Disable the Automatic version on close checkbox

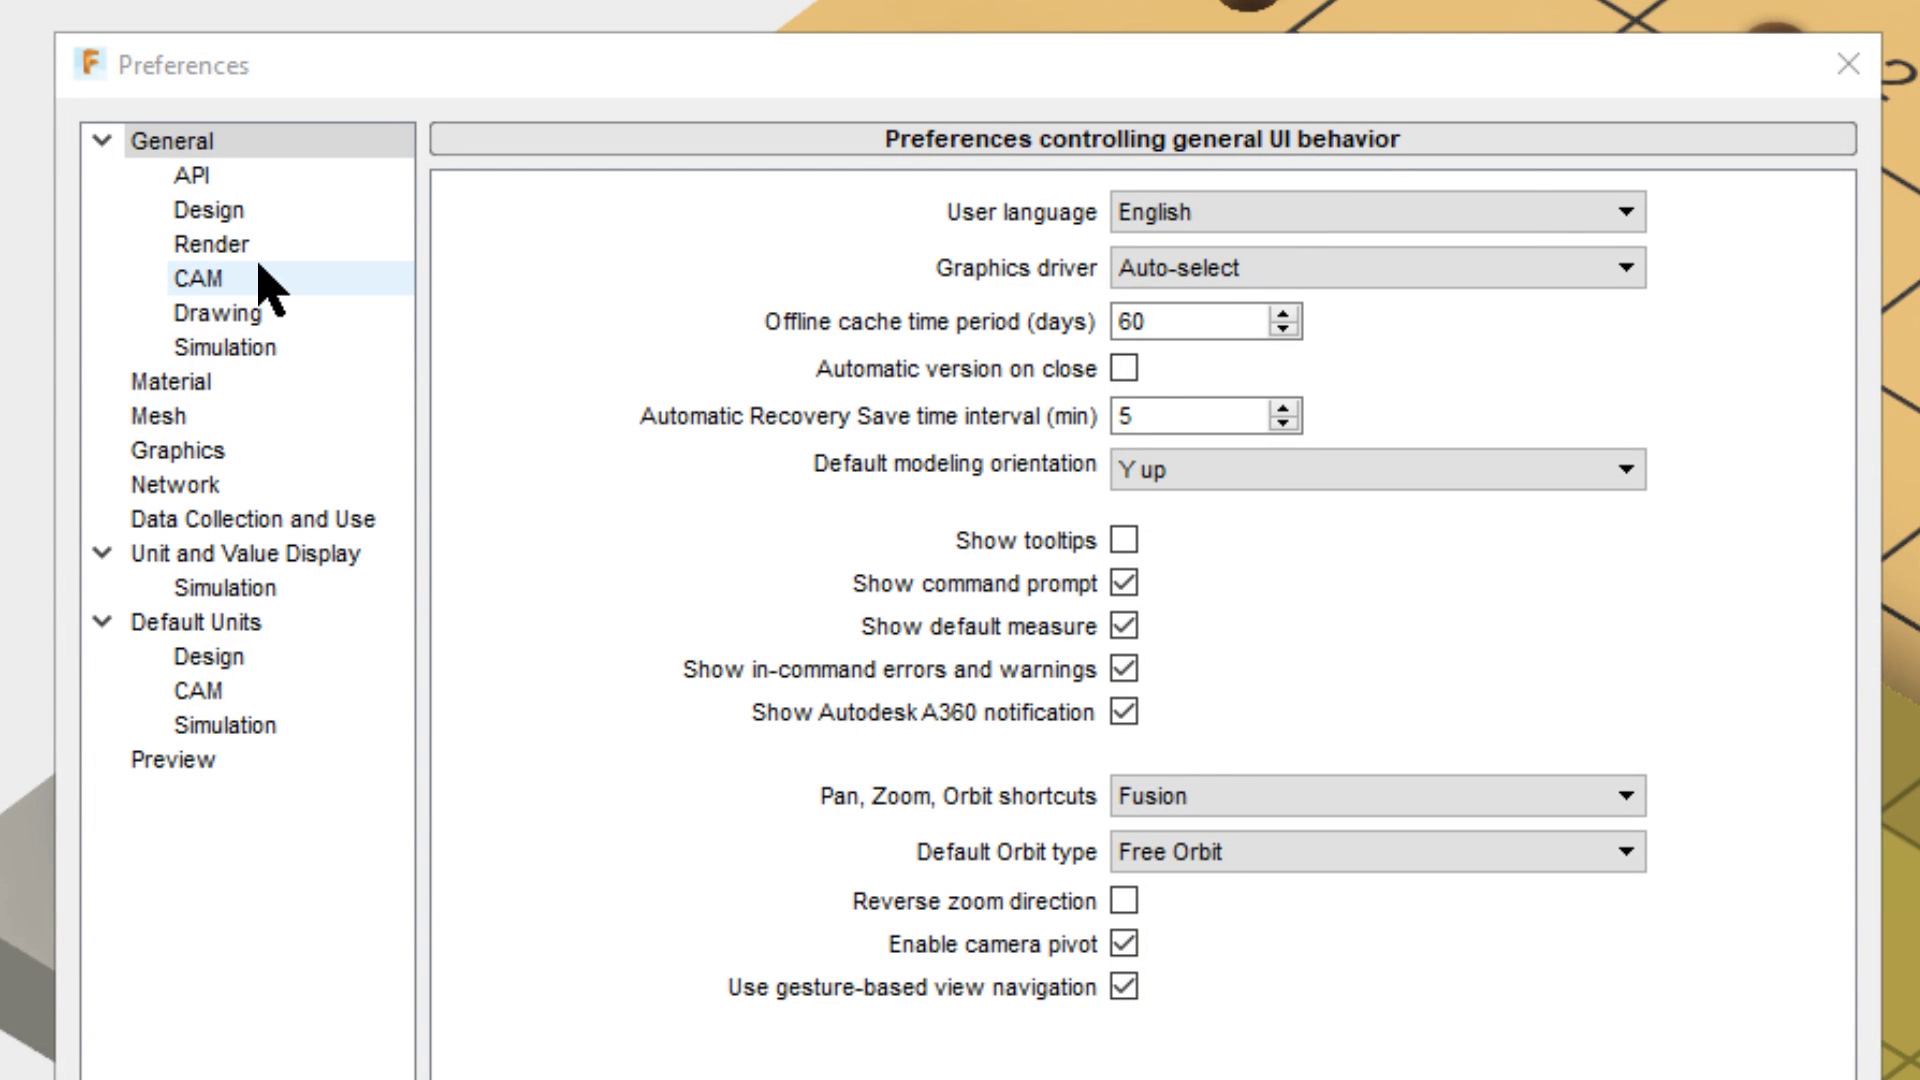click(x=1124, y=368)
